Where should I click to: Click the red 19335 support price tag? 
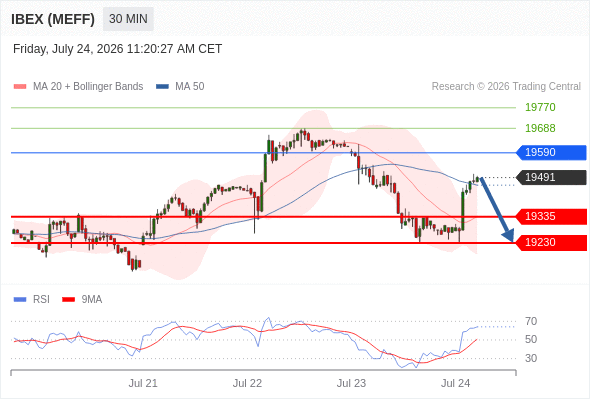551,217
